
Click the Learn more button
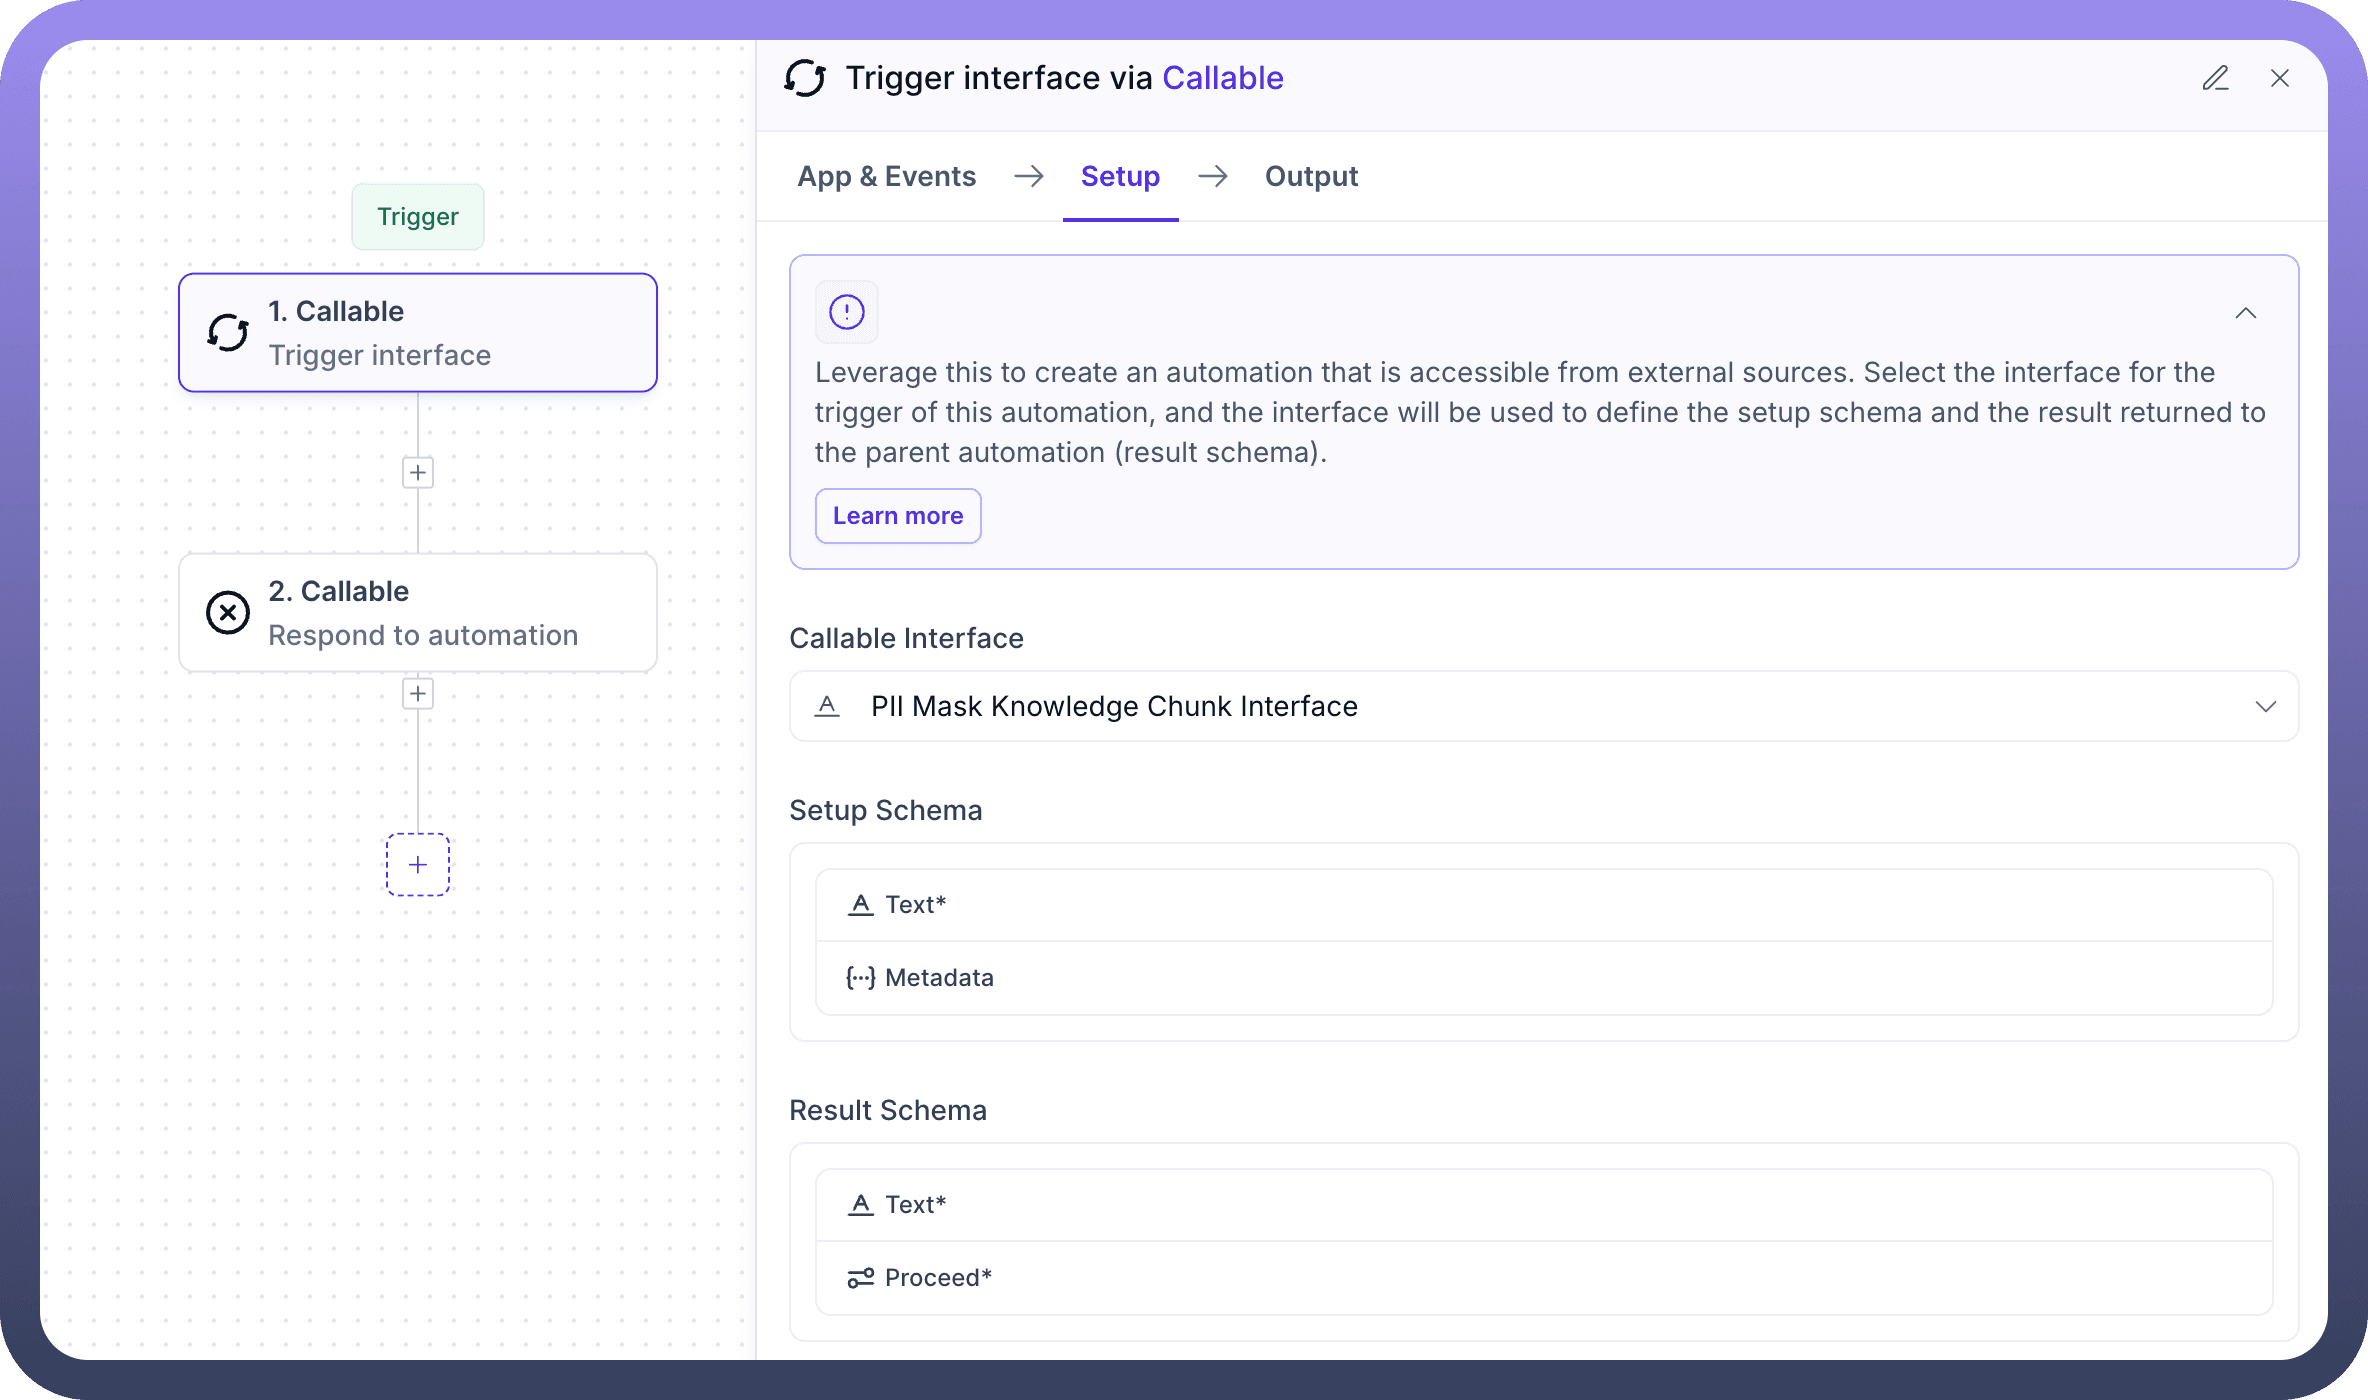tap(898, 516)
